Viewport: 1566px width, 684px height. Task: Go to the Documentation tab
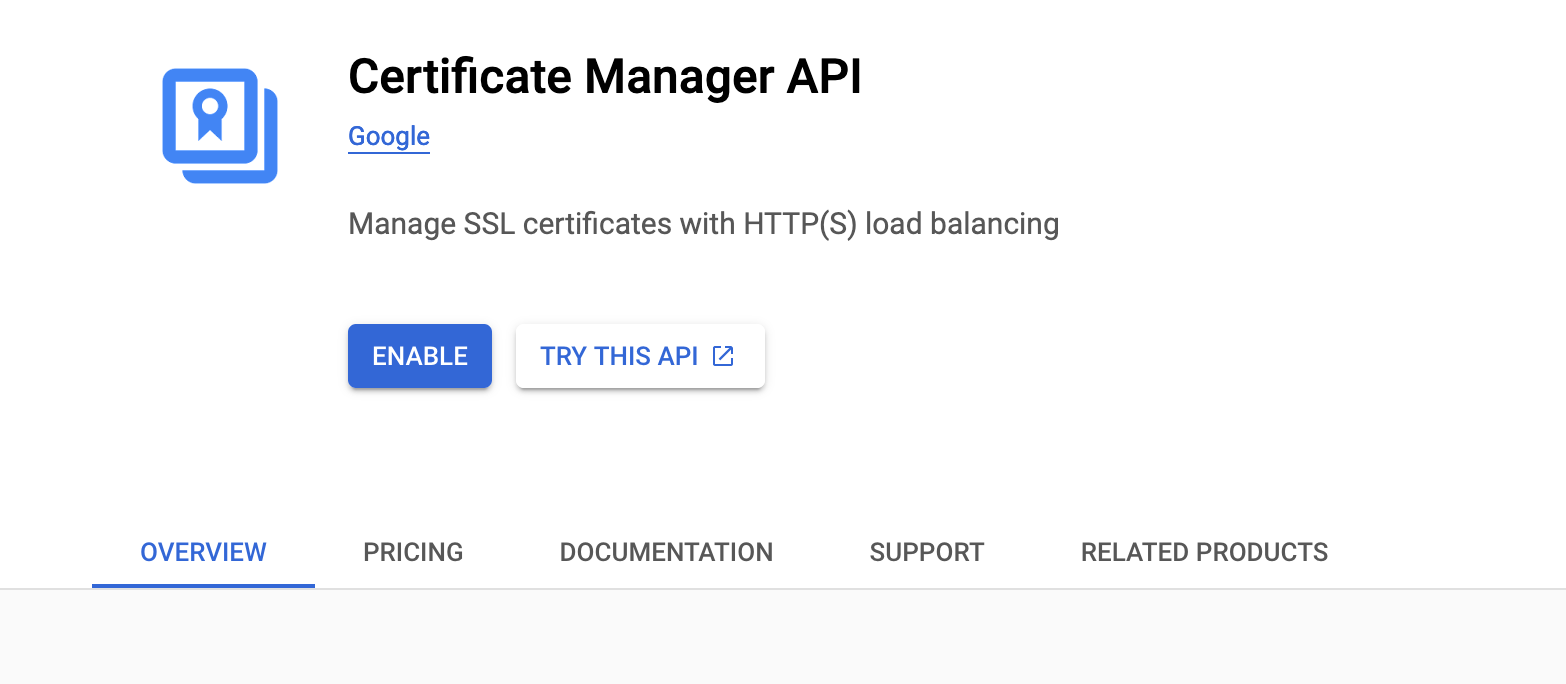(x=666, y=552)
